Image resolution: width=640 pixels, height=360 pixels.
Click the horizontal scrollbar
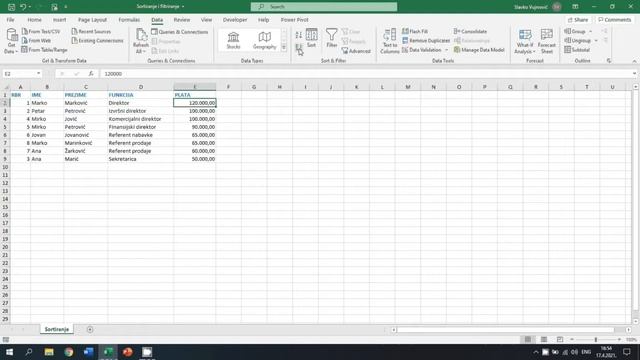pos(505,329)
